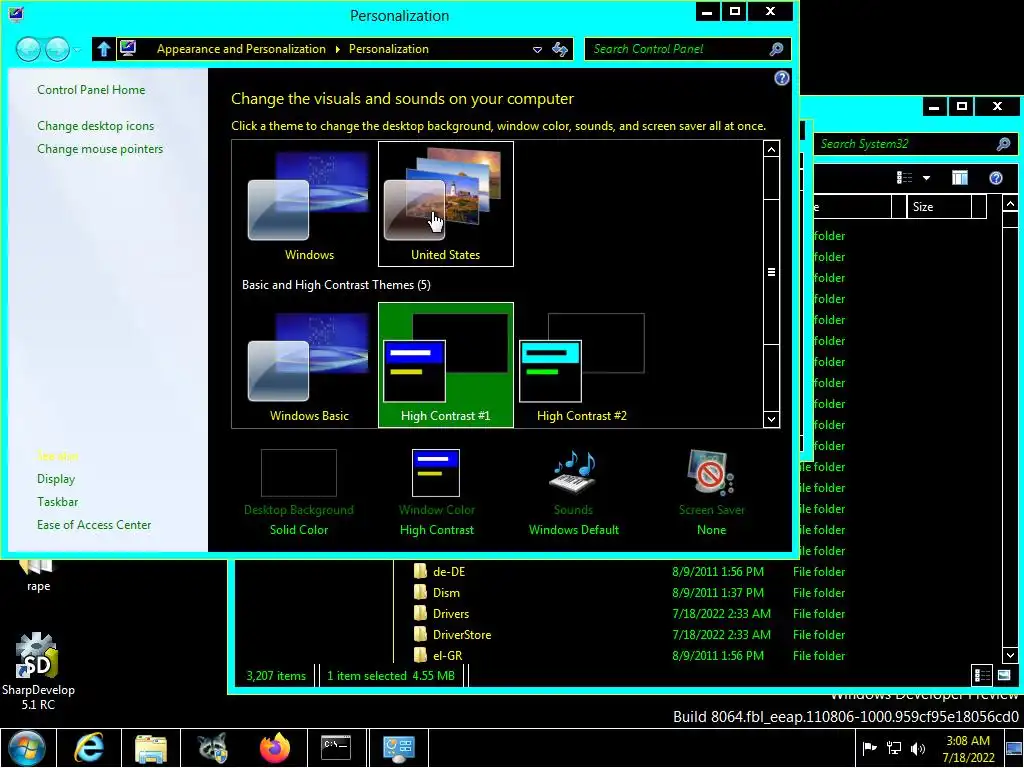Open Change mouse pointers link
This screenshot has width=1024, height=768.
100,149
